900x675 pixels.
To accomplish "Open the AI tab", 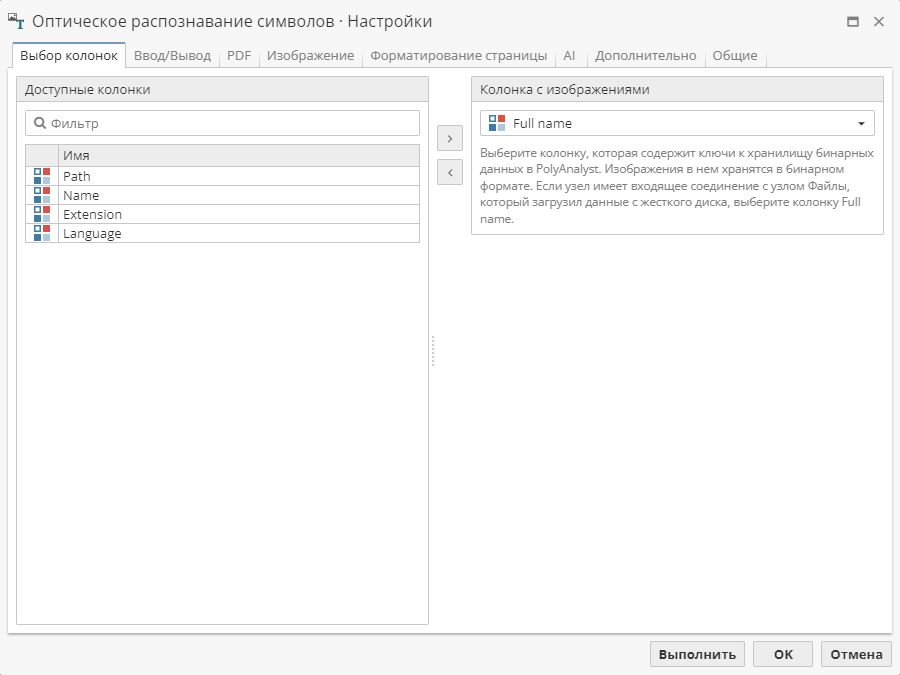I will coord(569,56).
